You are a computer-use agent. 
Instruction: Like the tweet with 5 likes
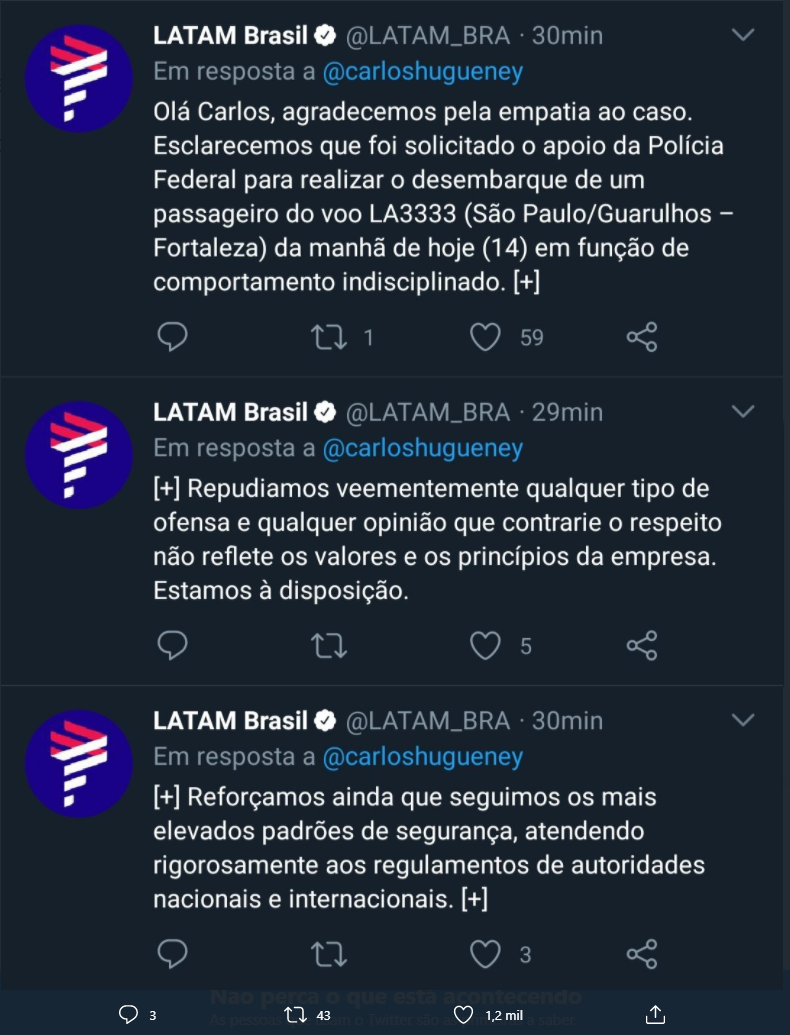[x=485, y=646]
